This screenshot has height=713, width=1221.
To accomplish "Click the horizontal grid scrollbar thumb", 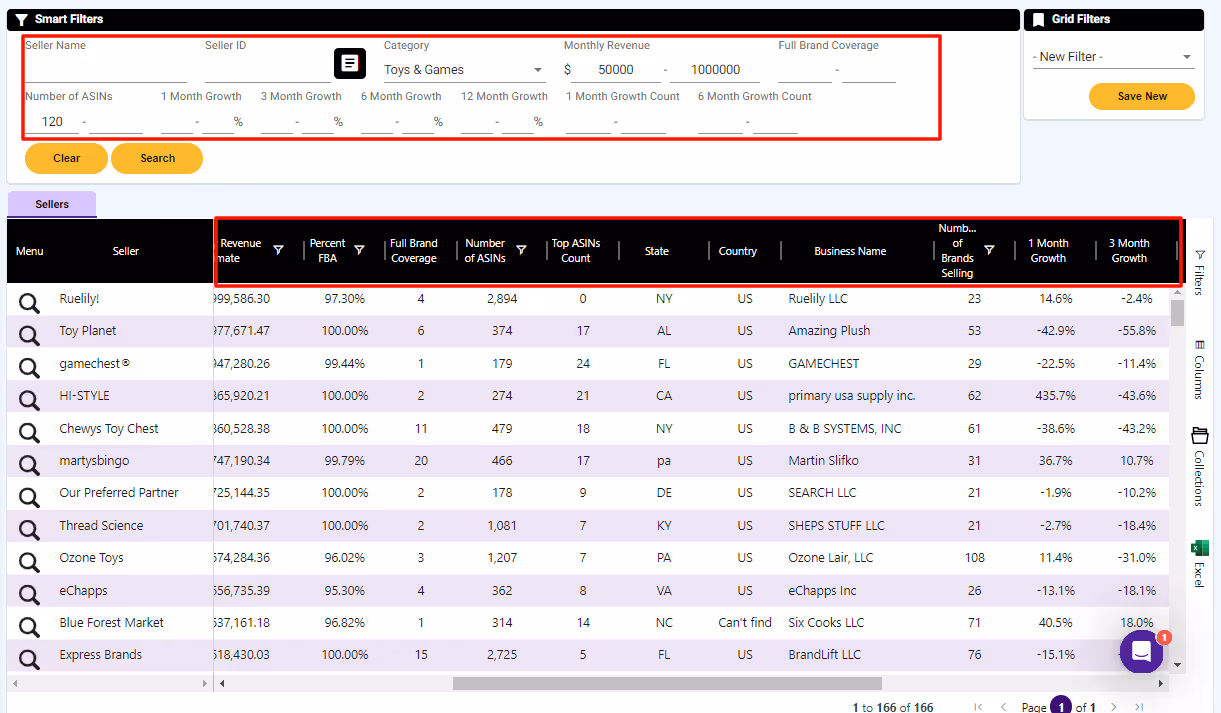I will tap(667, 683).
